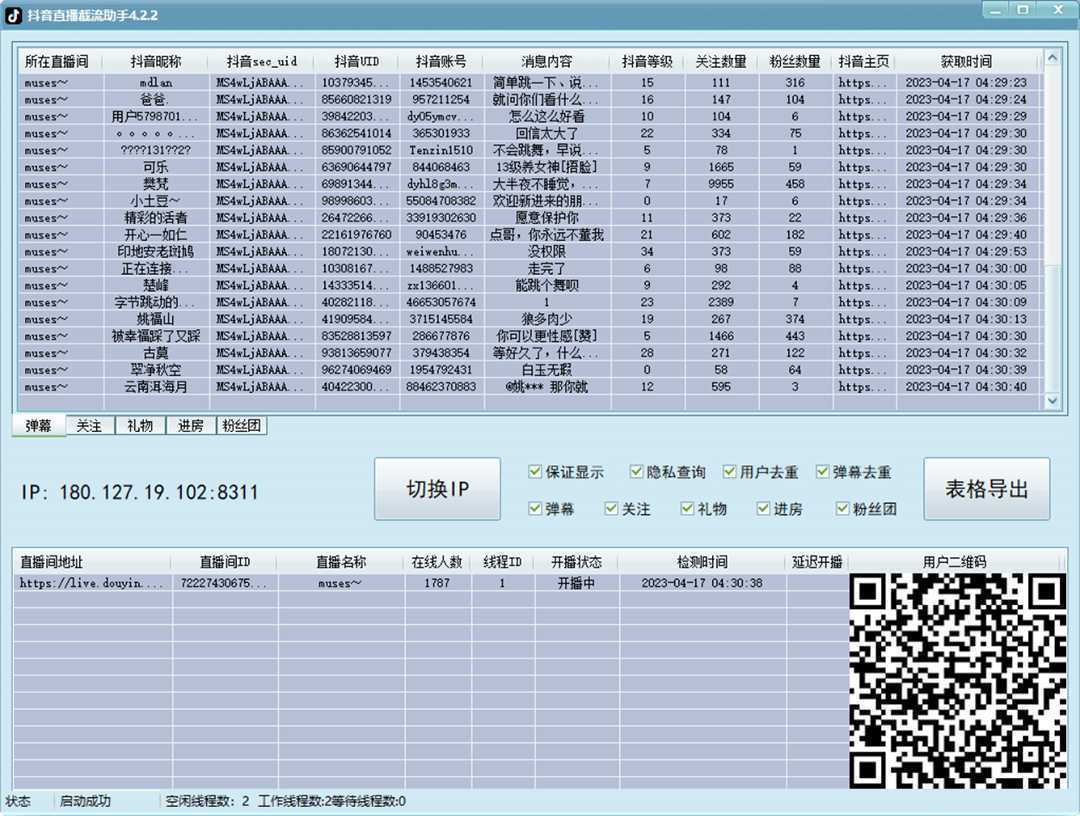Toggle the 弹幕去重 checkbox
Screen dimensions: 1080x816
click(822, 471)
